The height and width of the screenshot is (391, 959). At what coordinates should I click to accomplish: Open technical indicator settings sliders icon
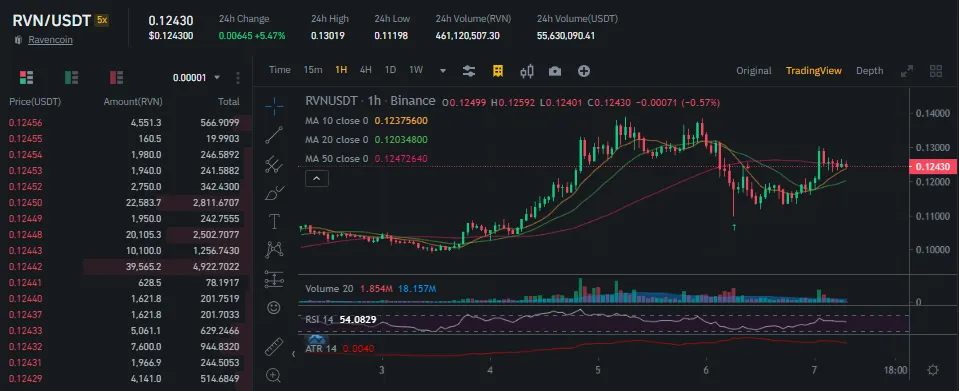click(468, 71)
